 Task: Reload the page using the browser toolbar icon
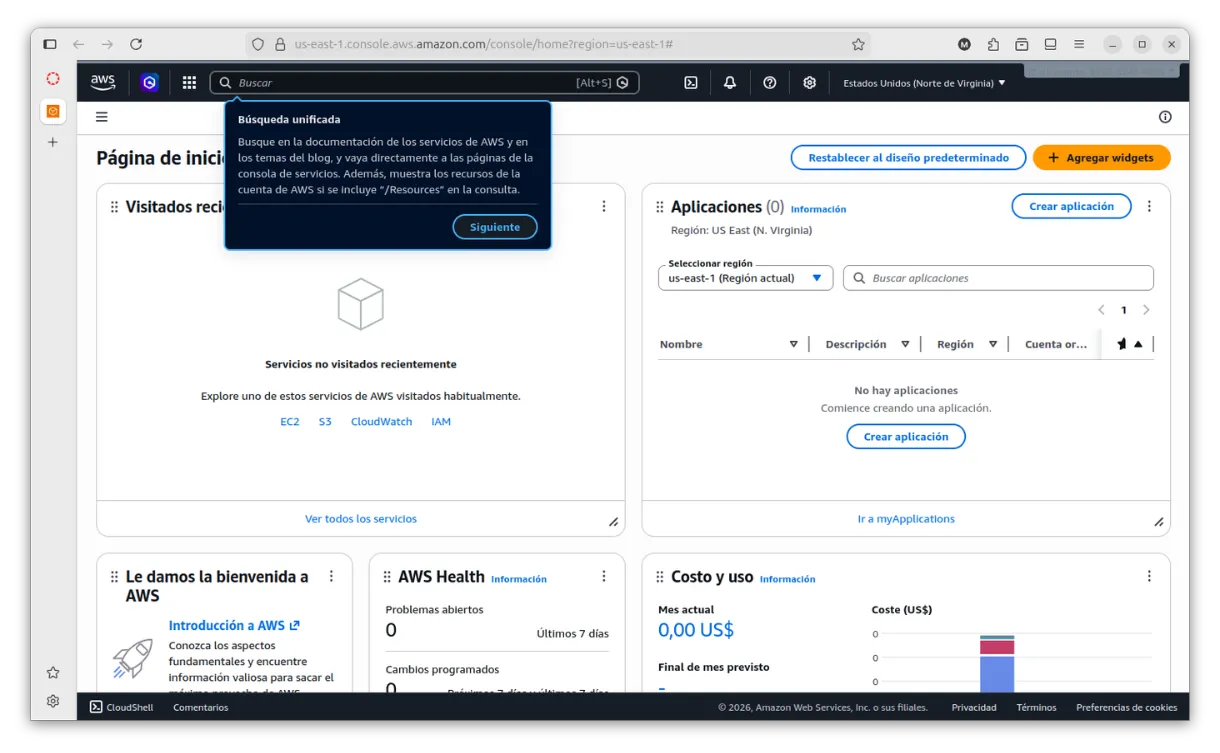136,44
